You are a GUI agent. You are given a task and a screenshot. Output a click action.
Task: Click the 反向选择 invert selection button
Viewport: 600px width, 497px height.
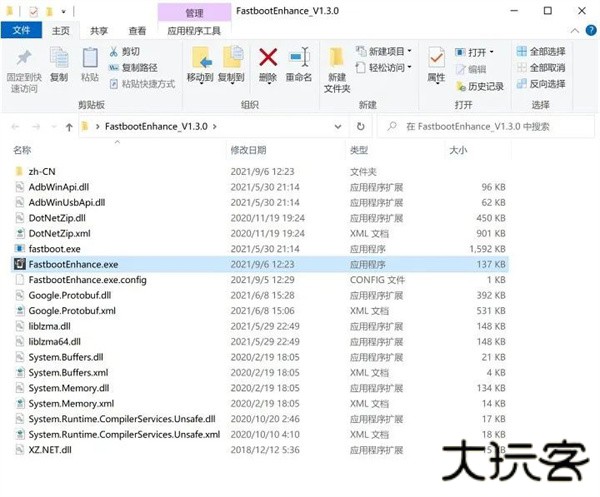[x=541, y=84]
